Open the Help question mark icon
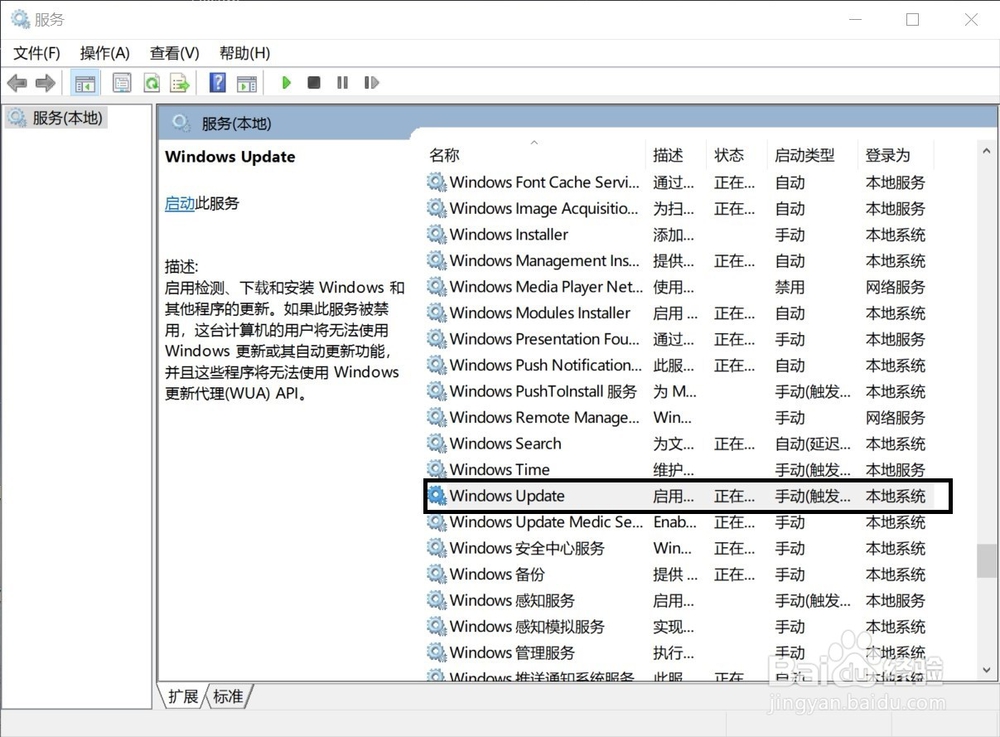Screen dimensions: 1000x737 click(217, 82)
